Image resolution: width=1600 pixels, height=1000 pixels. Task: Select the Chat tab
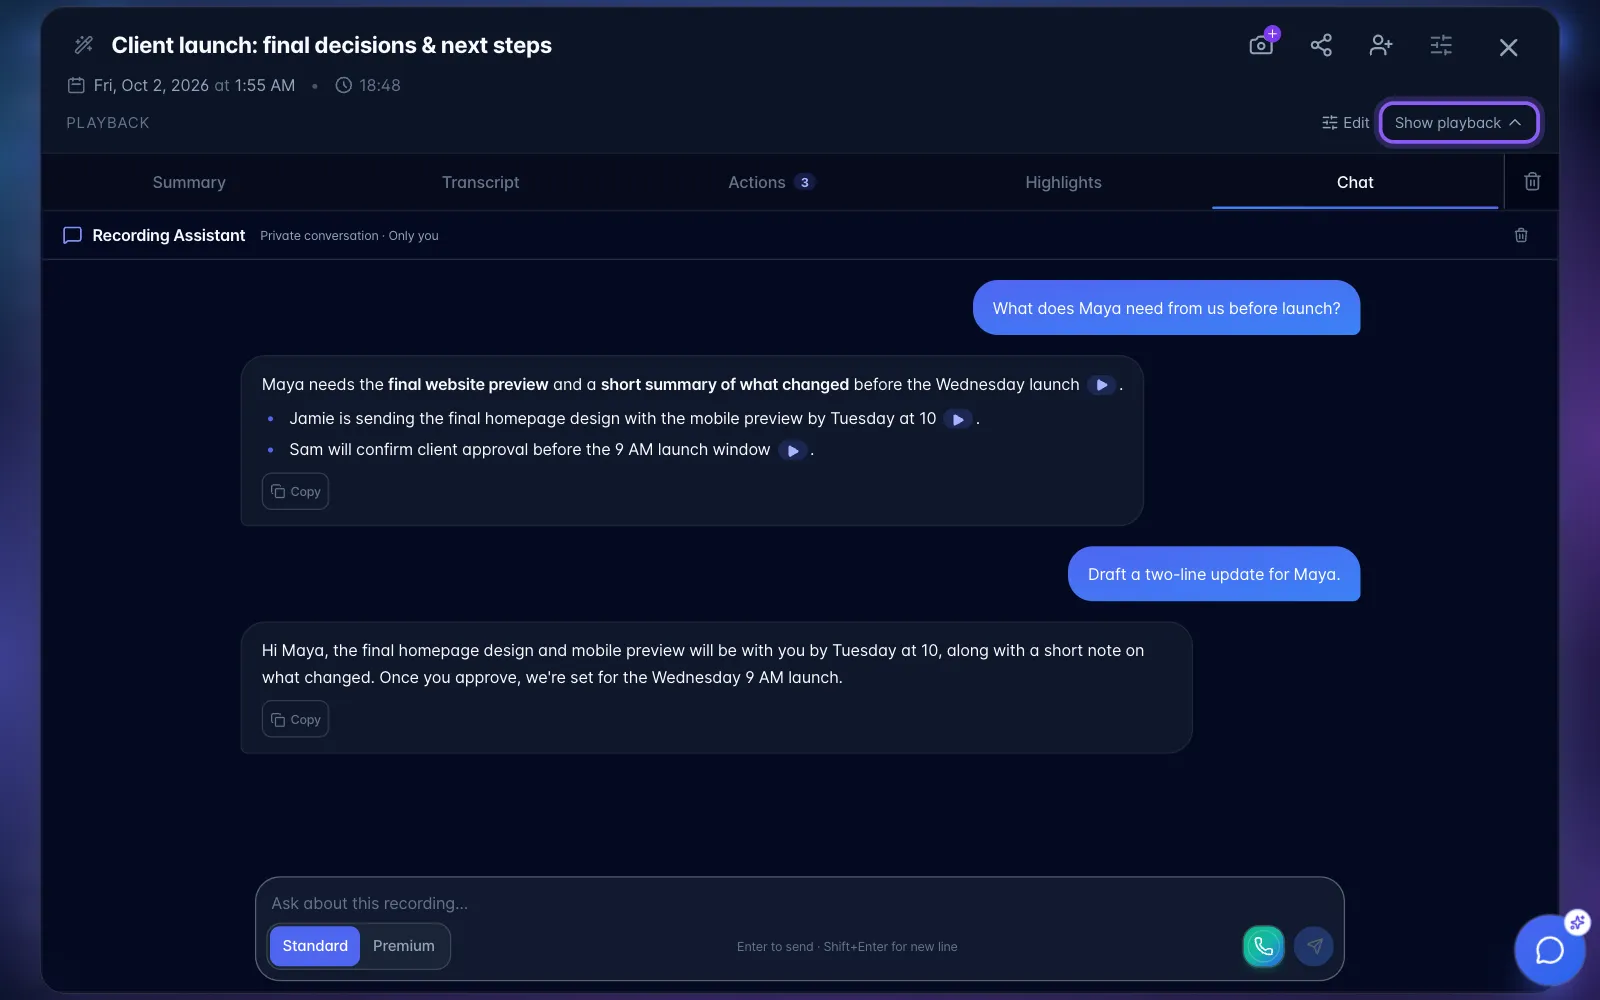(x=1355, y=182)
